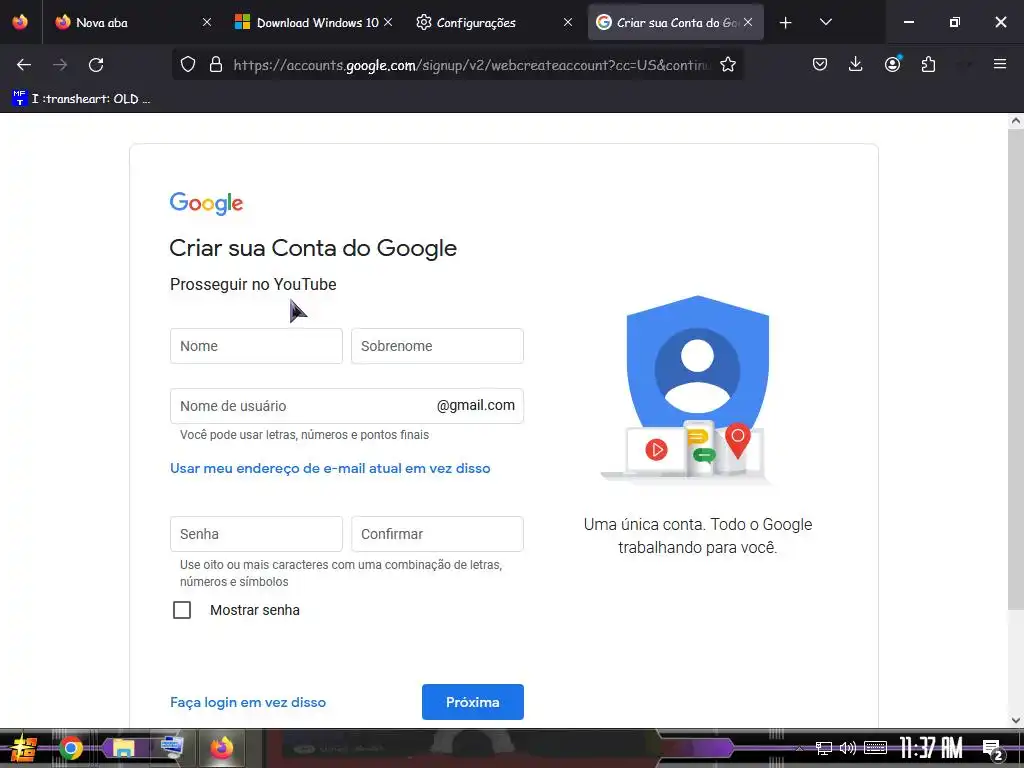
Task: Click the scrollbar up arrow
Action: [1016, 120]
